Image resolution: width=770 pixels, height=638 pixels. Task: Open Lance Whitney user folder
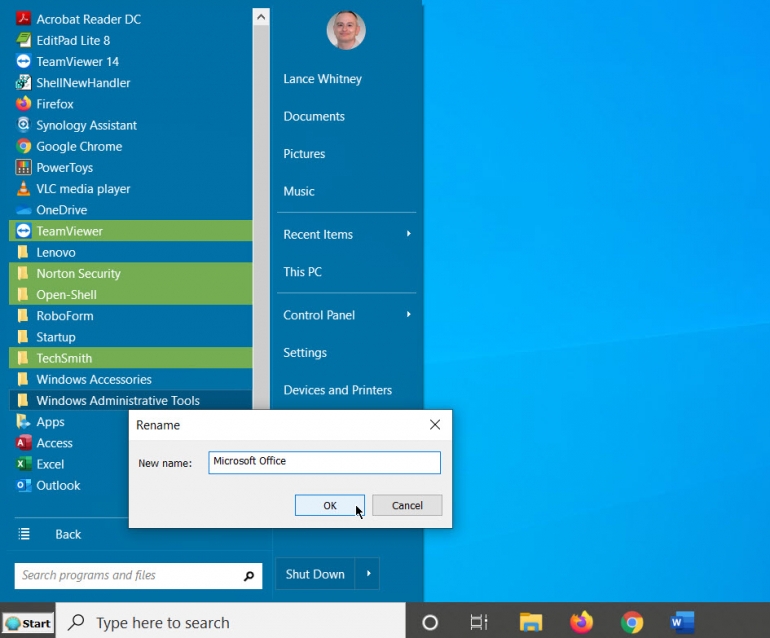[323, 79]
